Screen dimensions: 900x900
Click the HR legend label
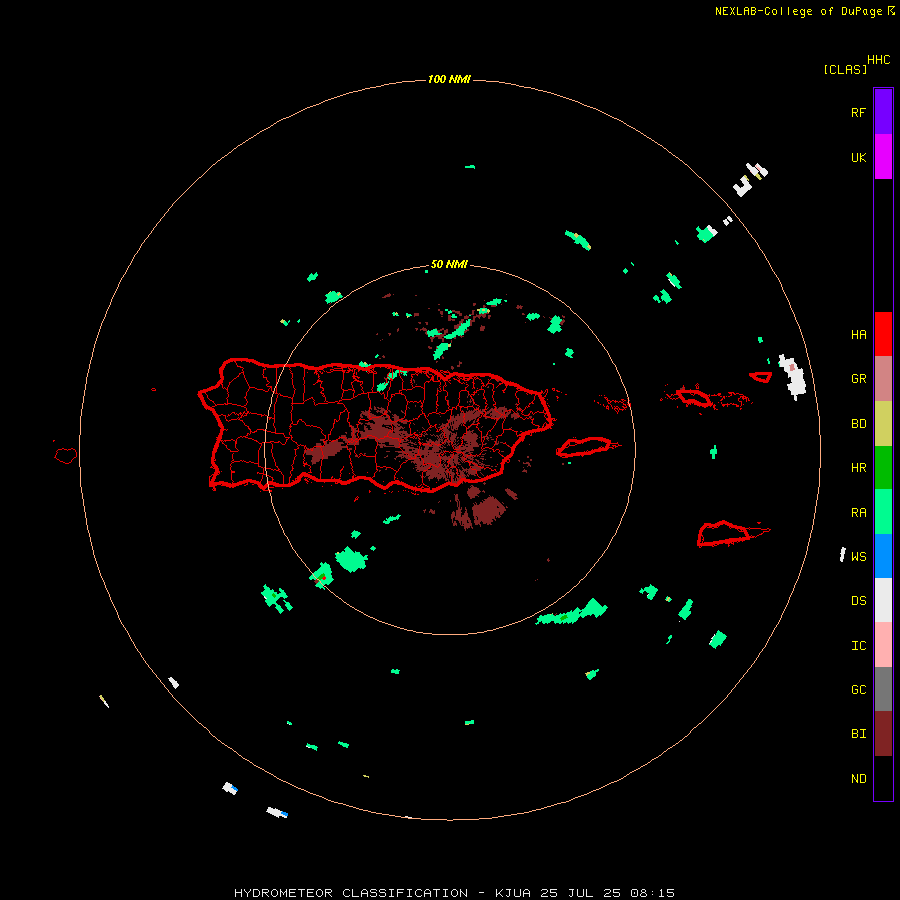pos(858,468)
